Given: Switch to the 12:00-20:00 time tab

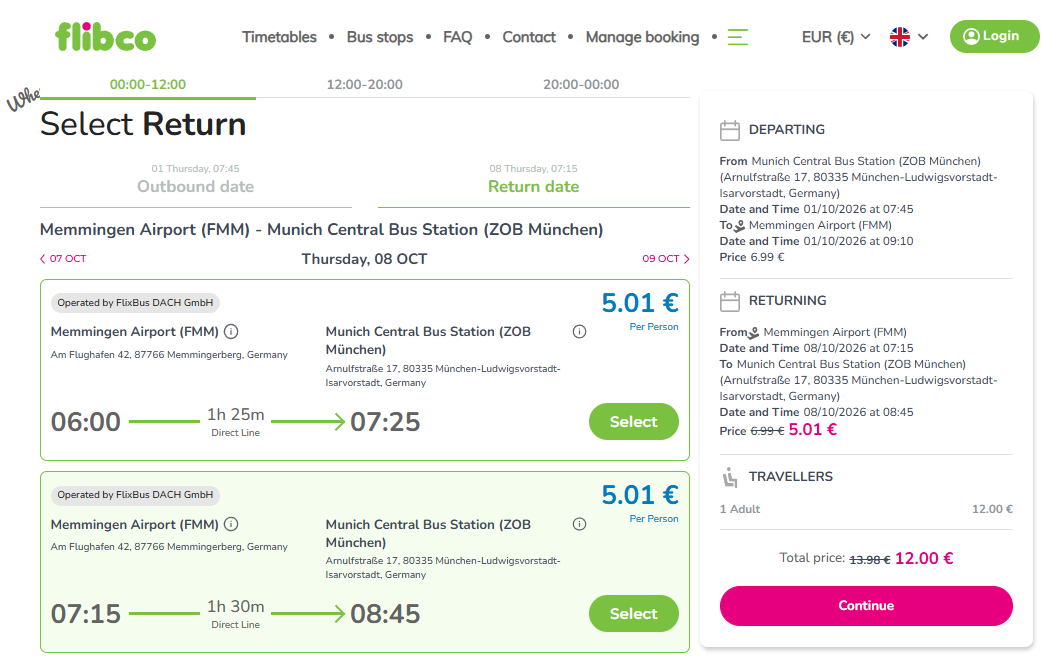Looking at the screenshot, I should pyautogui.click(x=364, y=85).
